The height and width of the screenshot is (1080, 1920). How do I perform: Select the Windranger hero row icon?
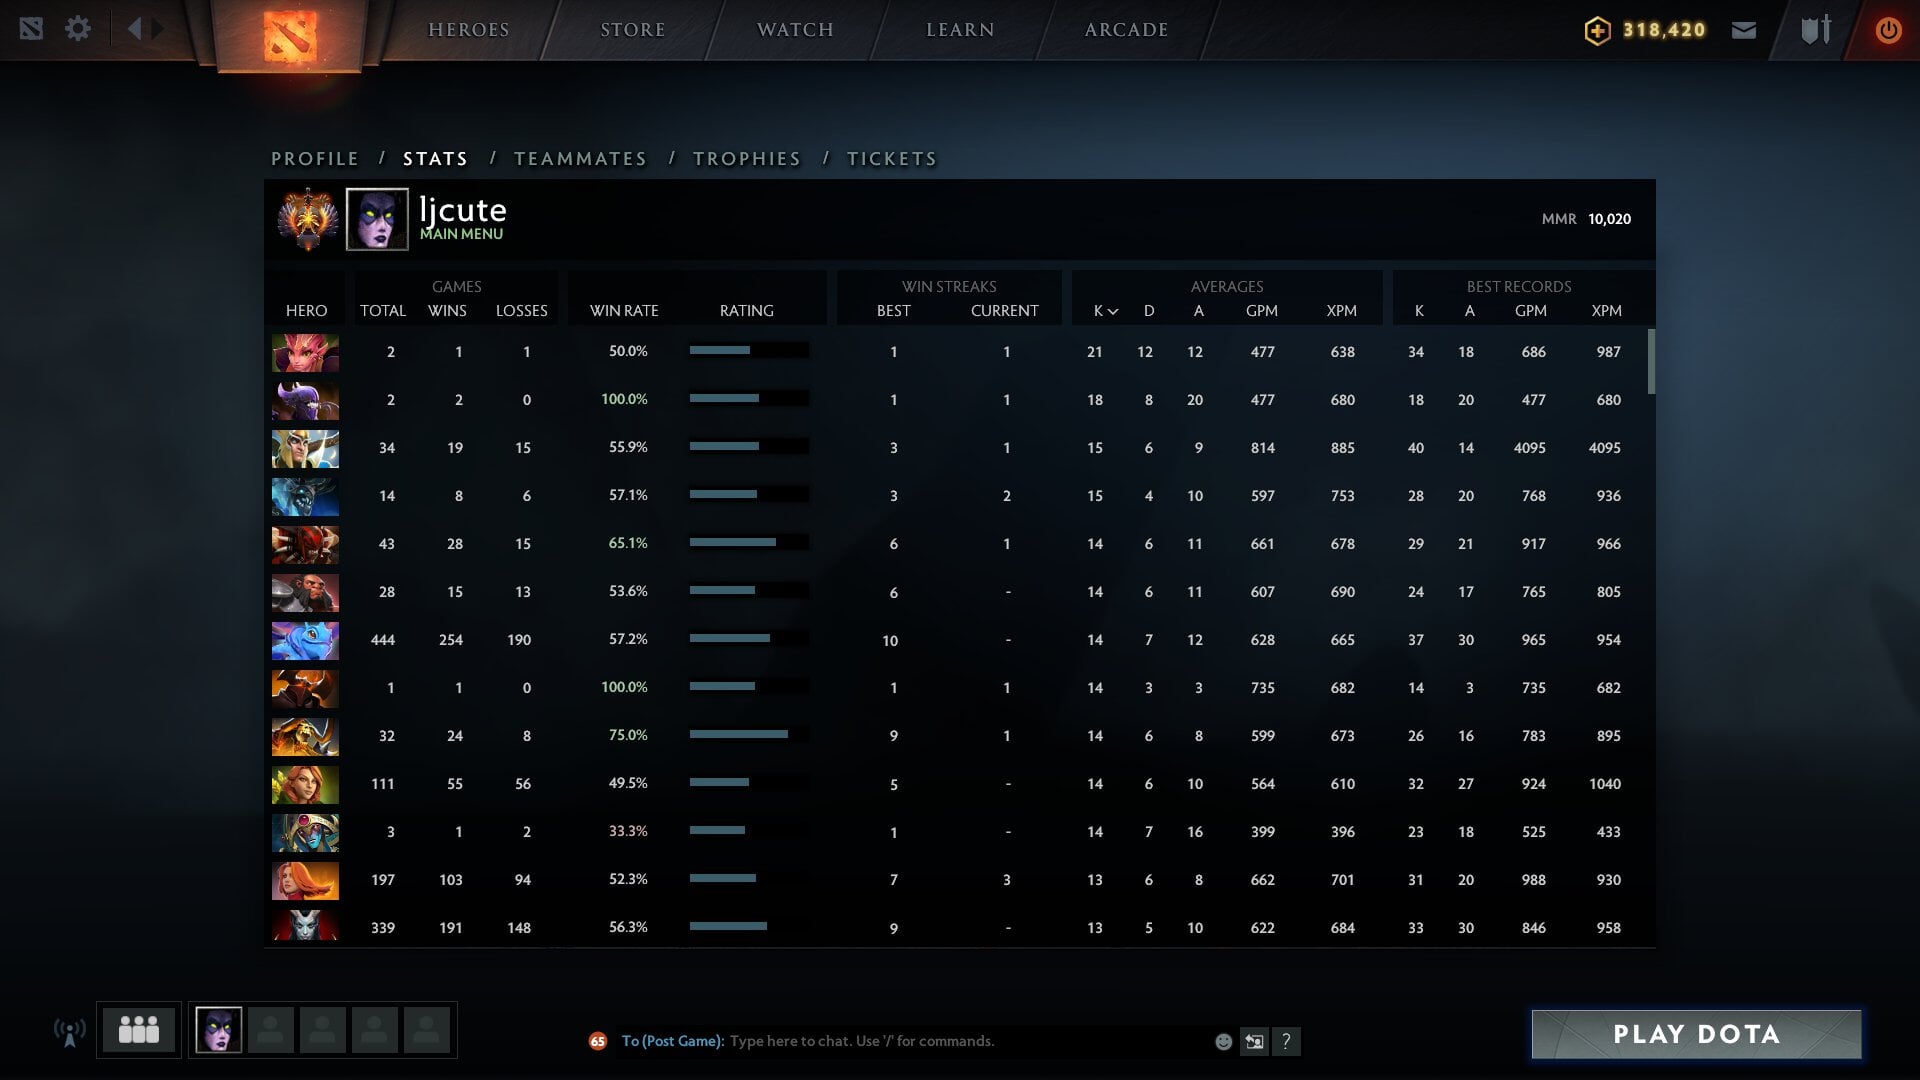click(305, 784)
